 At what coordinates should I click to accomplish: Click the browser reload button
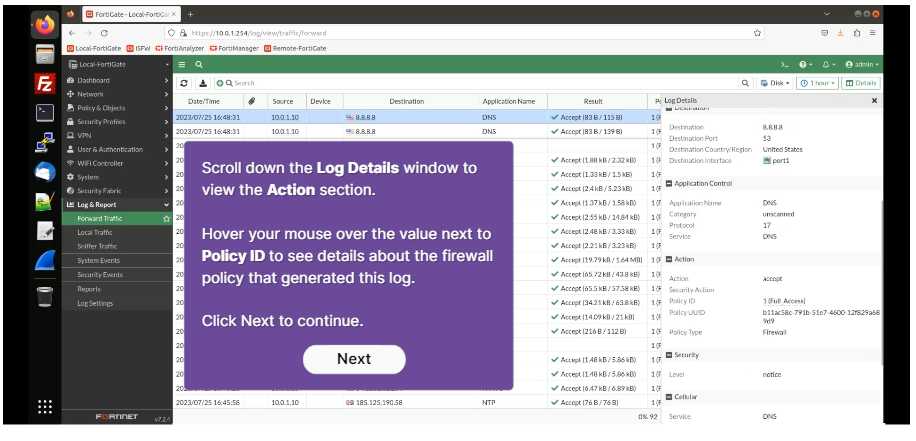[104, 33]
